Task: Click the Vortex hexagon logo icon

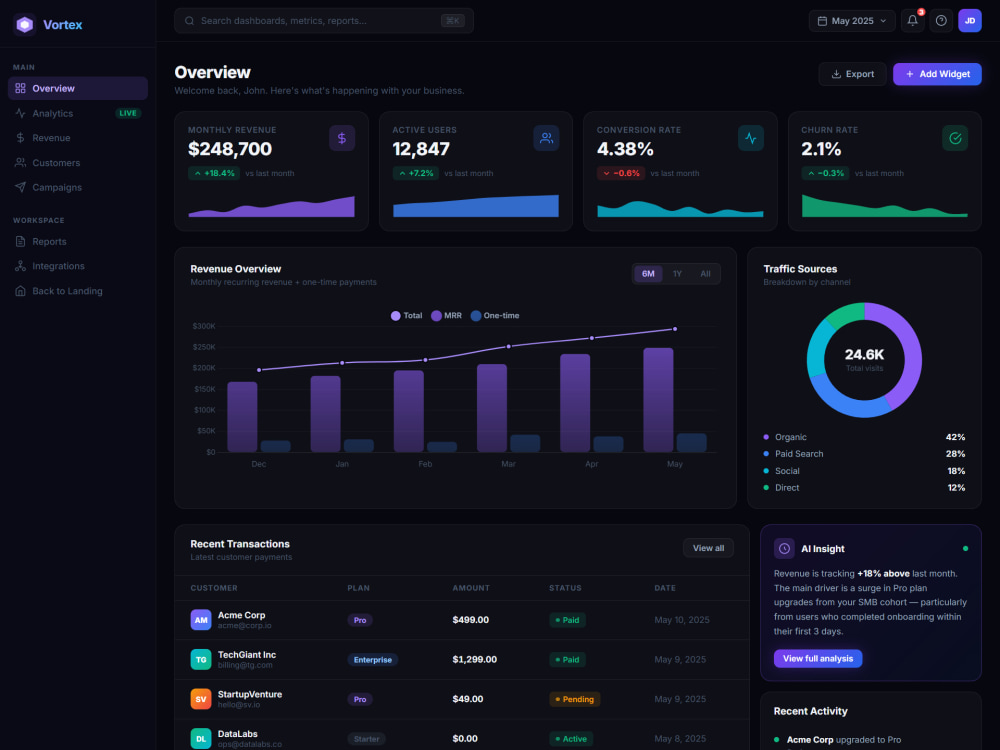Action: pyautogui.click(x=24, y=25)
